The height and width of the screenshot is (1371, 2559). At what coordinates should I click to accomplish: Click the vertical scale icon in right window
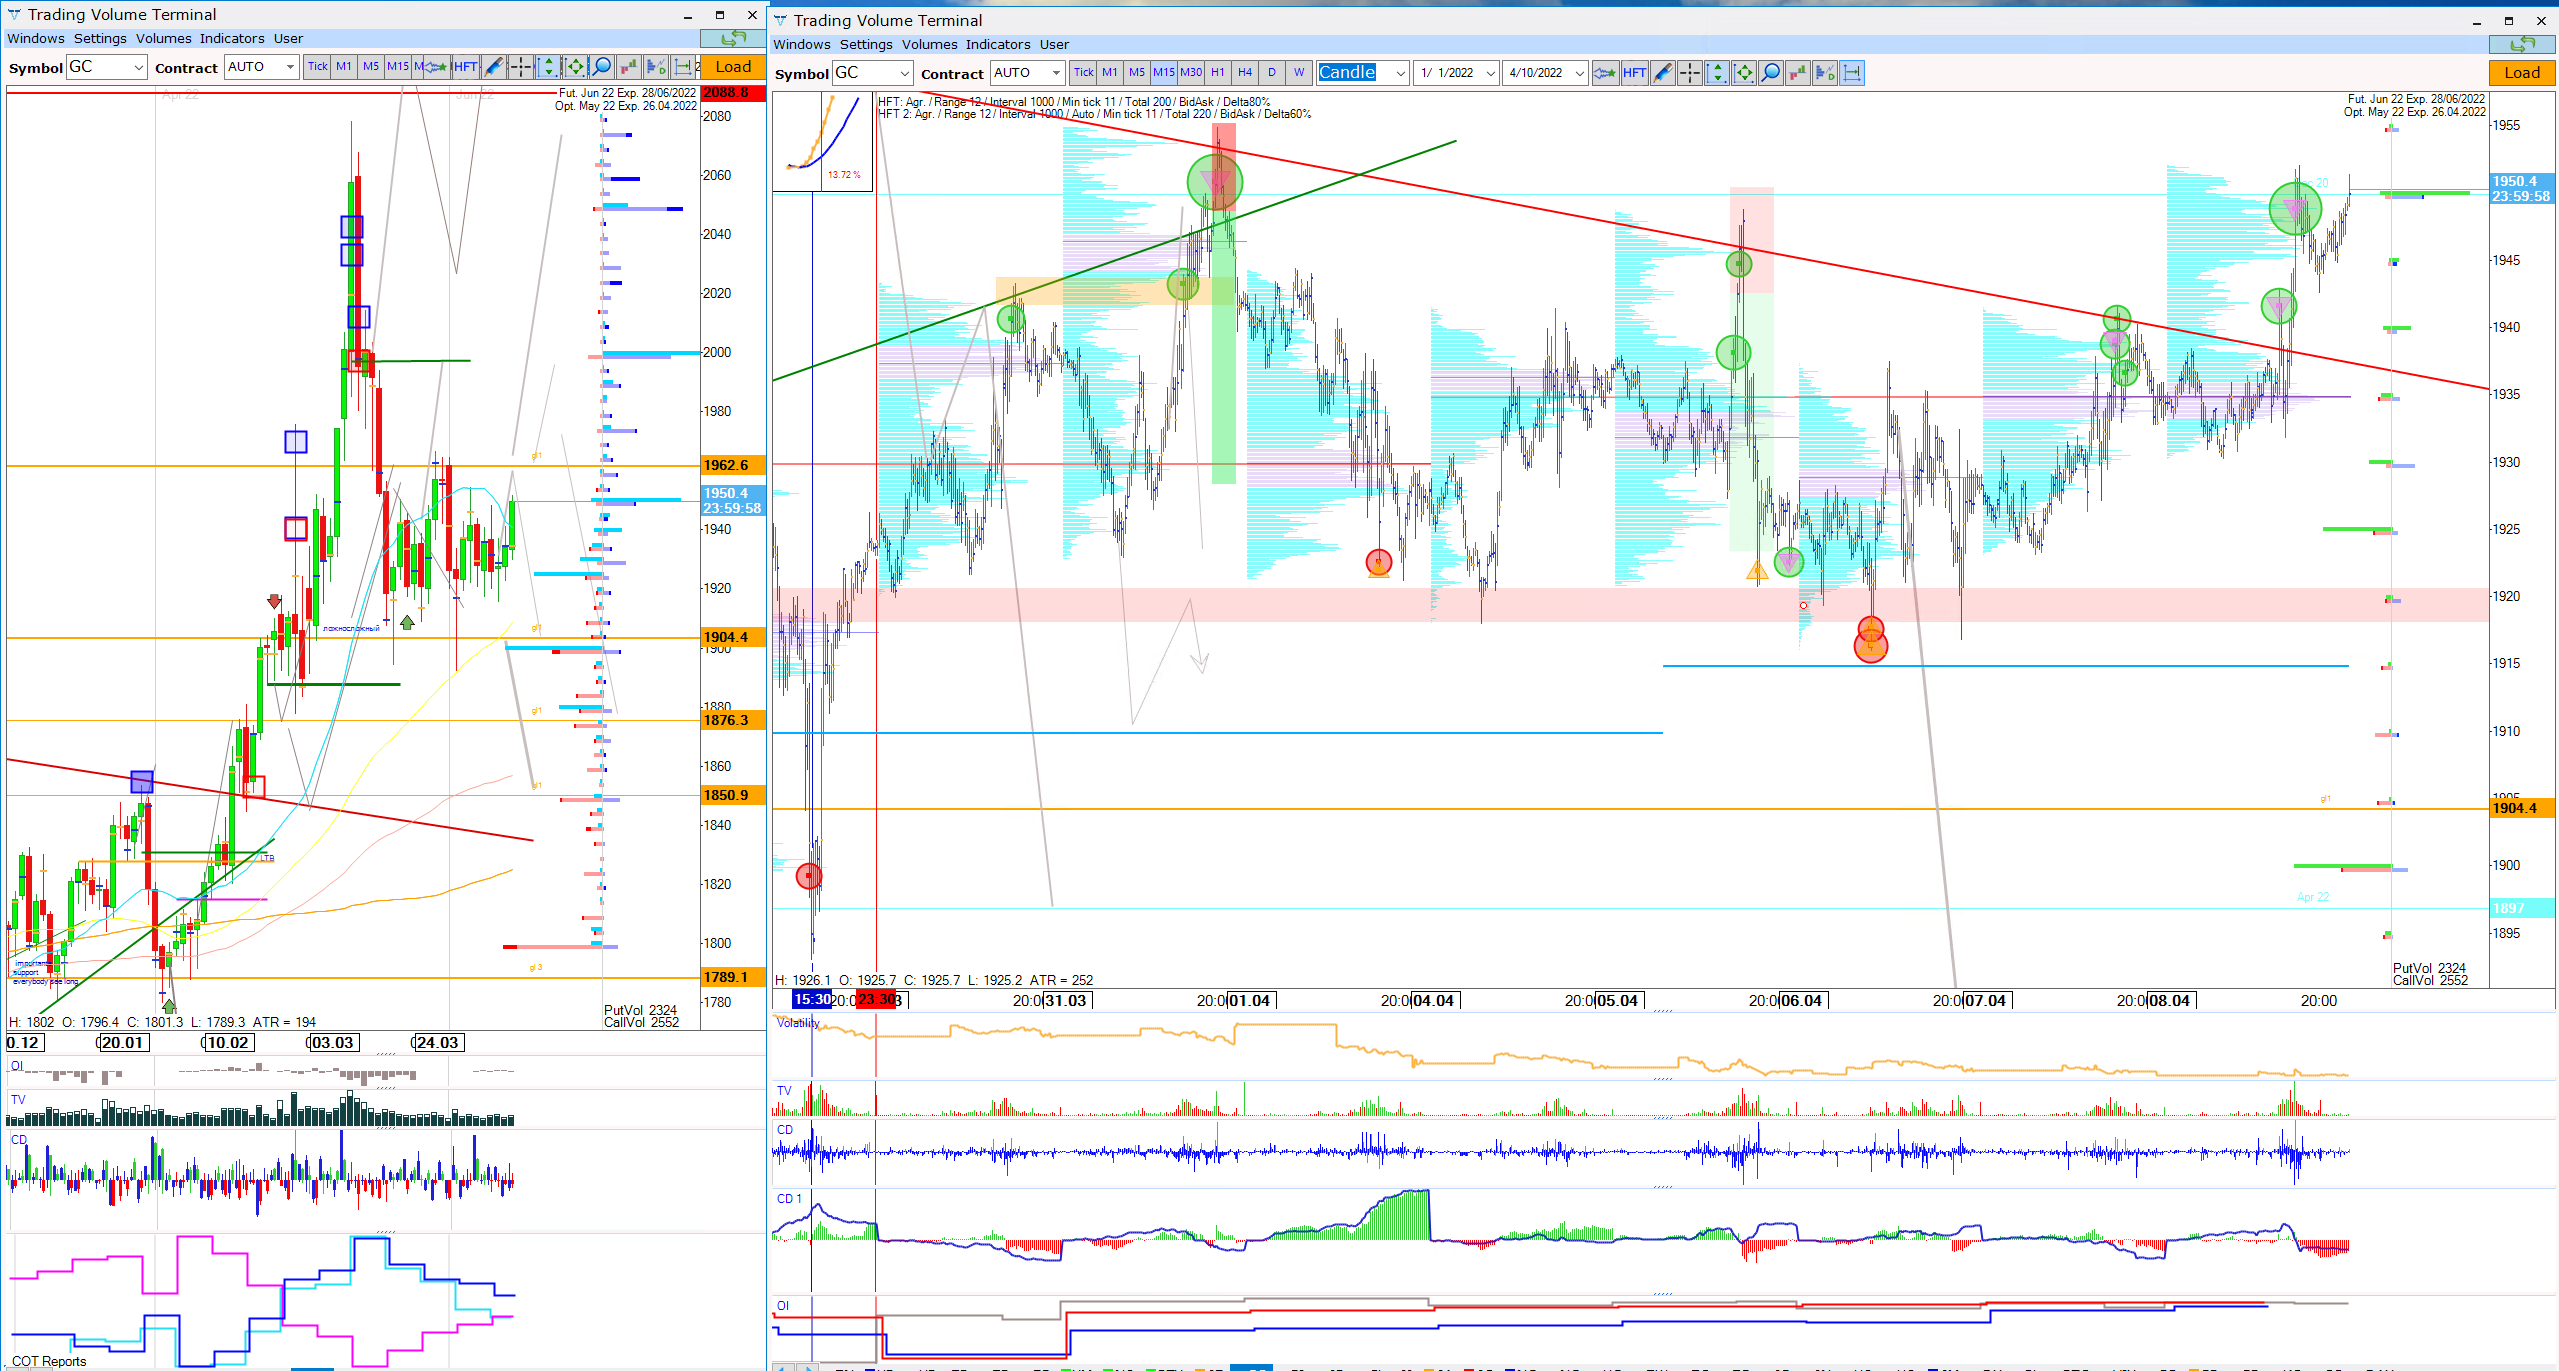tap(1716, 72)
